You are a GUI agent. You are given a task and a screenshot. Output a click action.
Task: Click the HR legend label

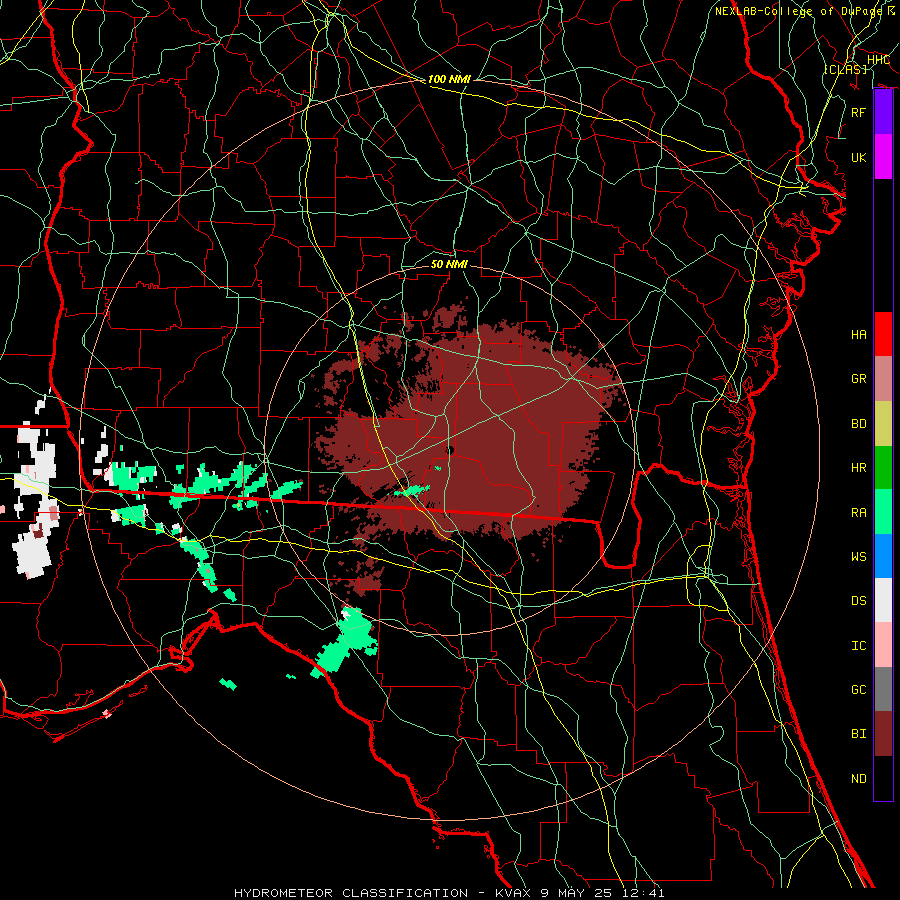858,468
